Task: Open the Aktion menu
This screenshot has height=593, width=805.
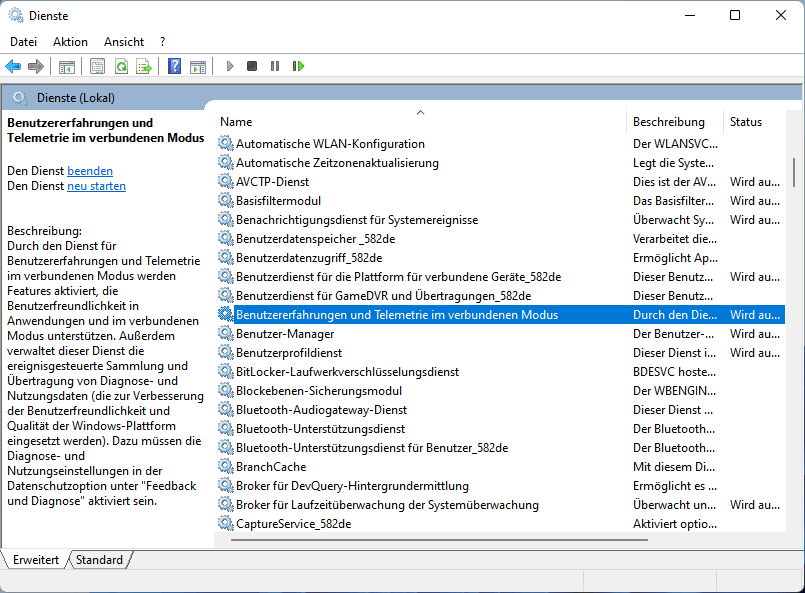Action: tap(70, 42)
